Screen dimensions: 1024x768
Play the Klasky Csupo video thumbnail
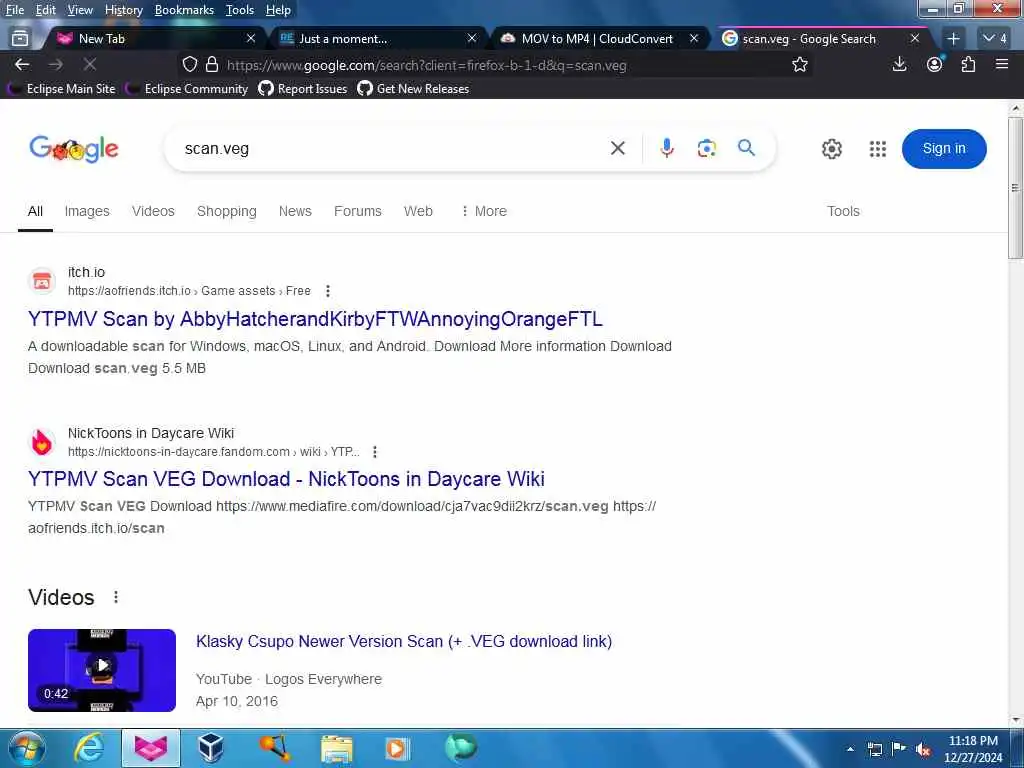(102, 670)
